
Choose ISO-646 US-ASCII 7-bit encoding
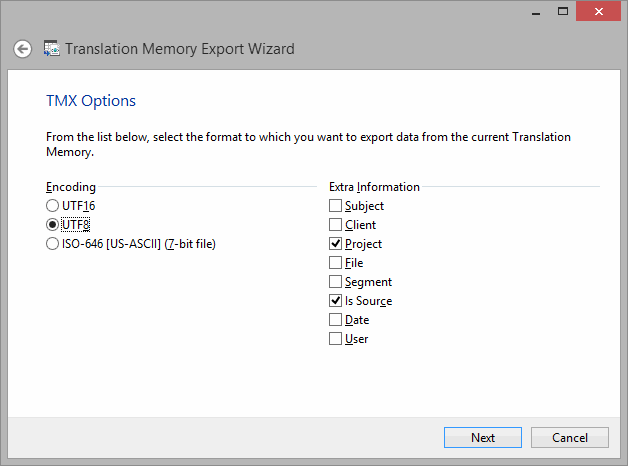pos(52,244)
